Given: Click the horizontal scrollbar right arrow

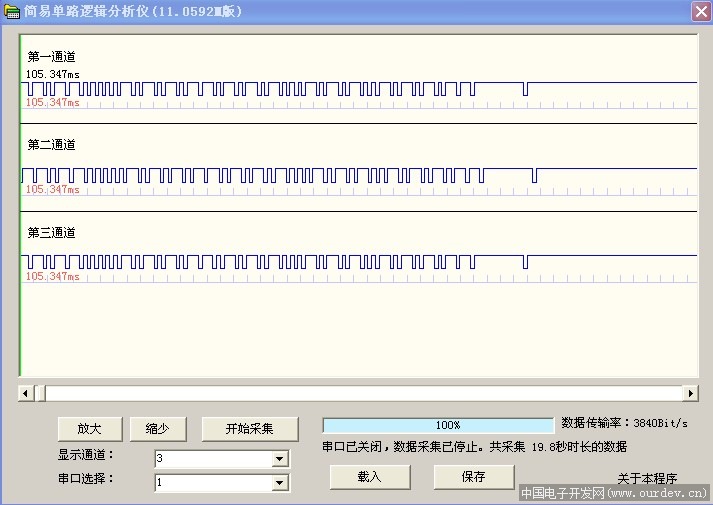Looking at the screenshot, I should (690, 393).
